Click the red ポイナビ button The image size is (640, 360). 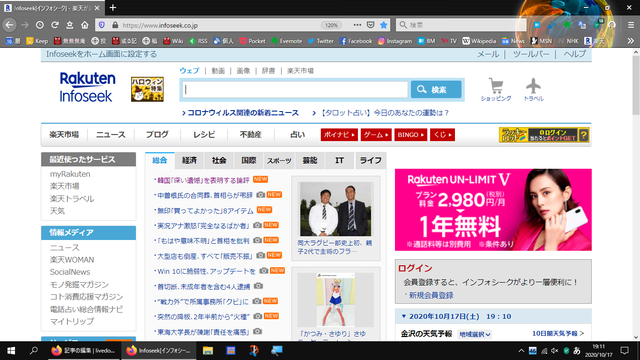(339, 135)
